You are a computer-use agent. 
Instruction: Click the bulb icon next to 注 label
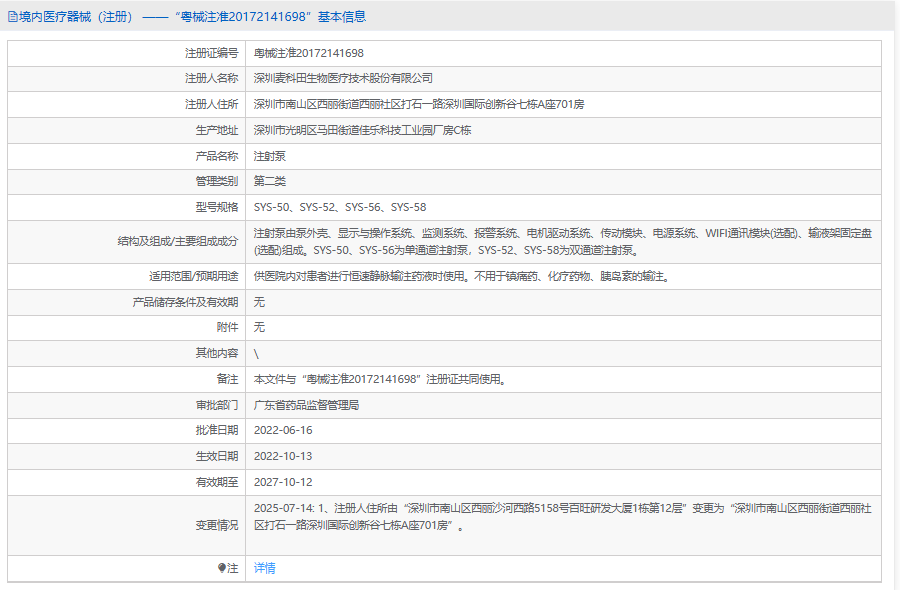222,568
